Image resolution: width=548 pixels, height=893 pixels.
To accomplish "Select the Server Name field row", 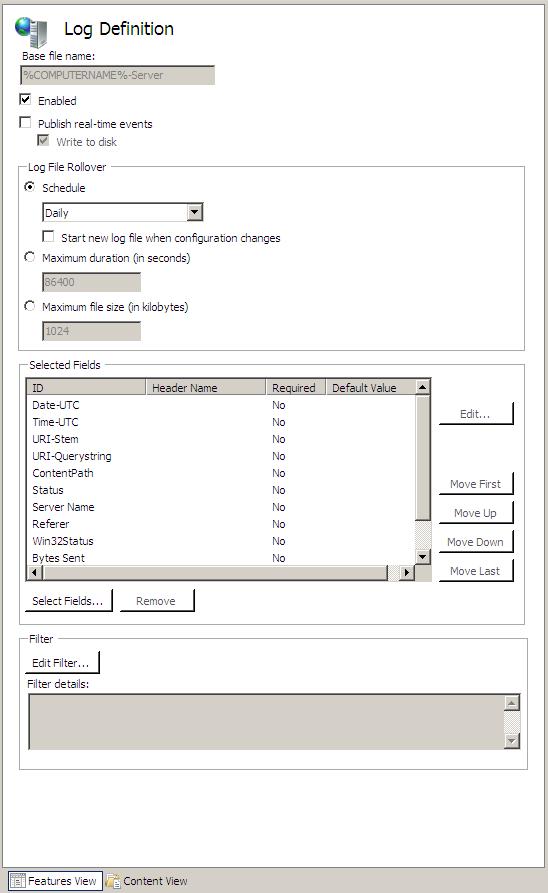I will click(x=221, y=507).
